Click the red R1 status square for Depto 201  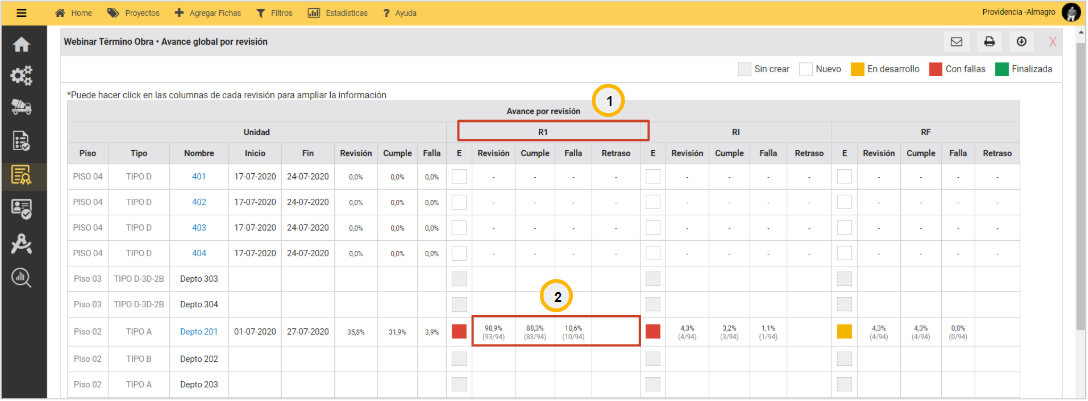pos(459,331)
